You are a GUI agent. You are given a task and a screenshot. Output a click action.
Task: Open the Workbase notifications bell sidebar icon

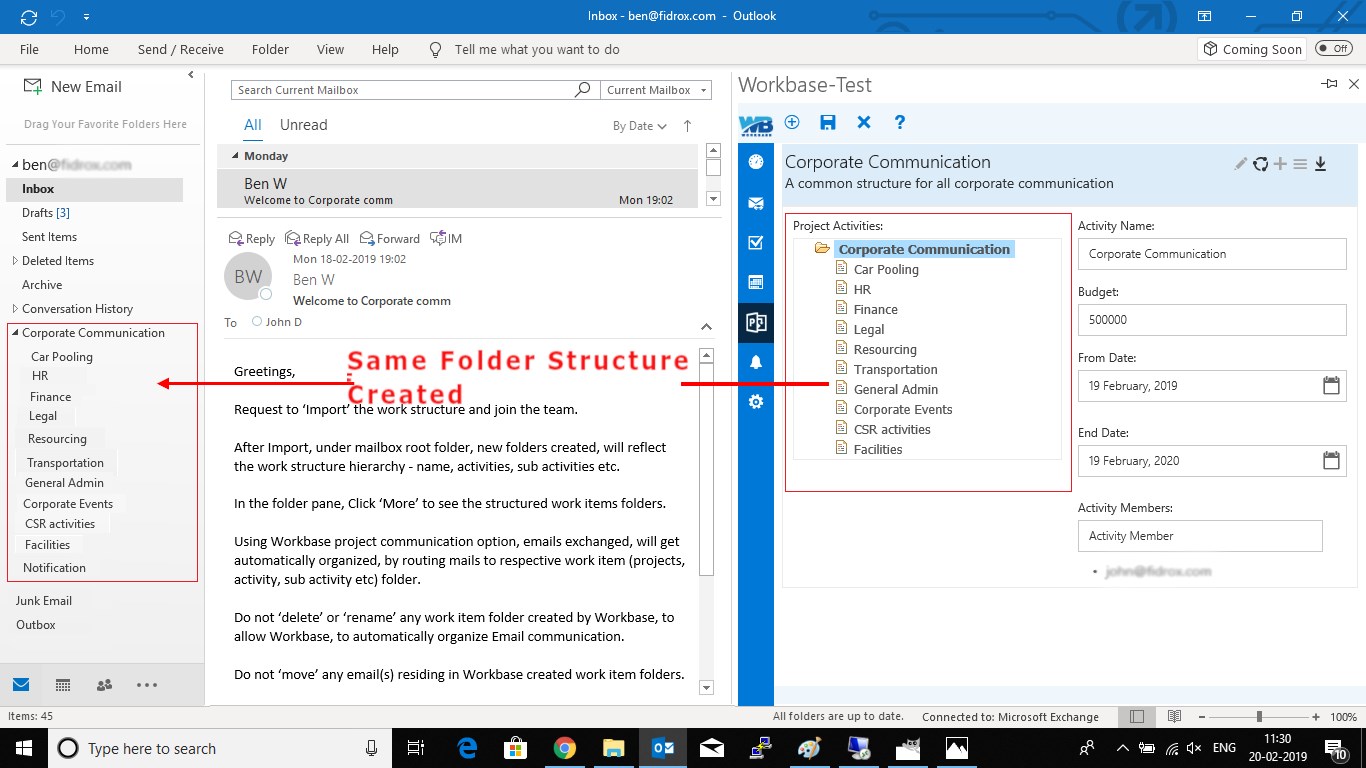[756, 362]
